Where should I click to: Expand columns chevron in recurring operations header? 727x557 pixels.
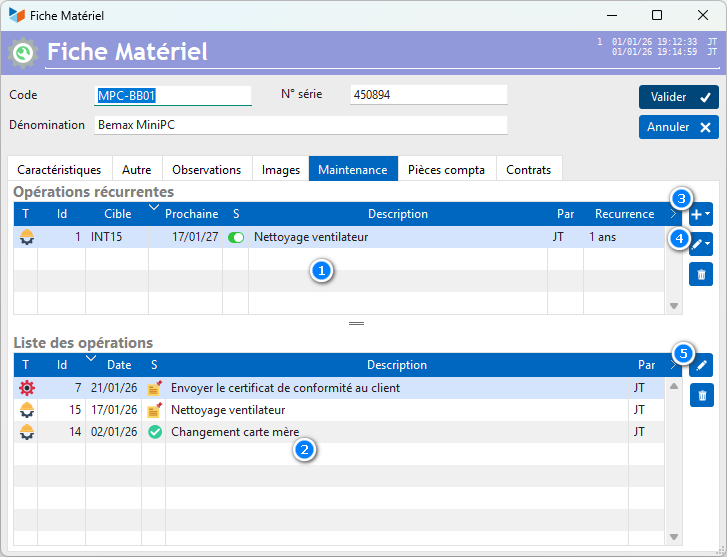click(674, 214)
